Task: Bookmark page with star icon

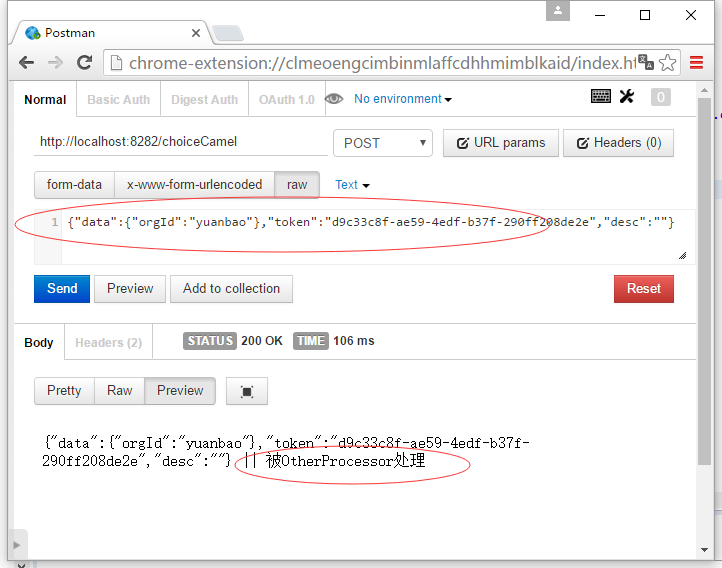Action: (x=667, y=63)
